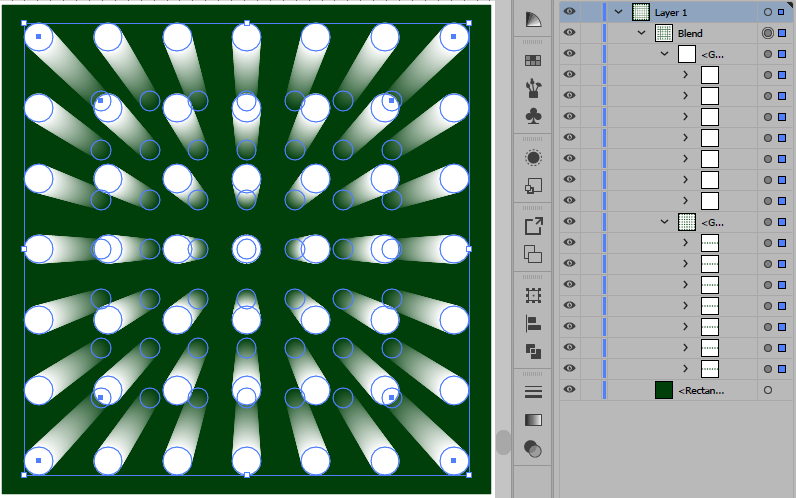The height and width of the screenshot is (498, 796).
Task: Hide last sub-item under white <G... group
Action: pos(570,200)
